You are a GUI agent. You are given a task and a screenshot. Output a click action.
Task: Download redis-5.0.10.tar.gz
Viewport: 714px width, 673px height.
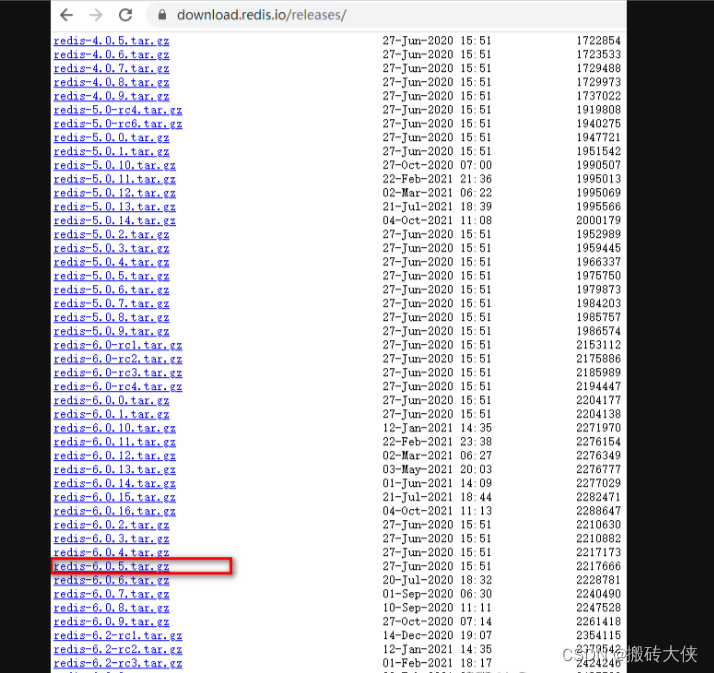(x=115, y=165)
